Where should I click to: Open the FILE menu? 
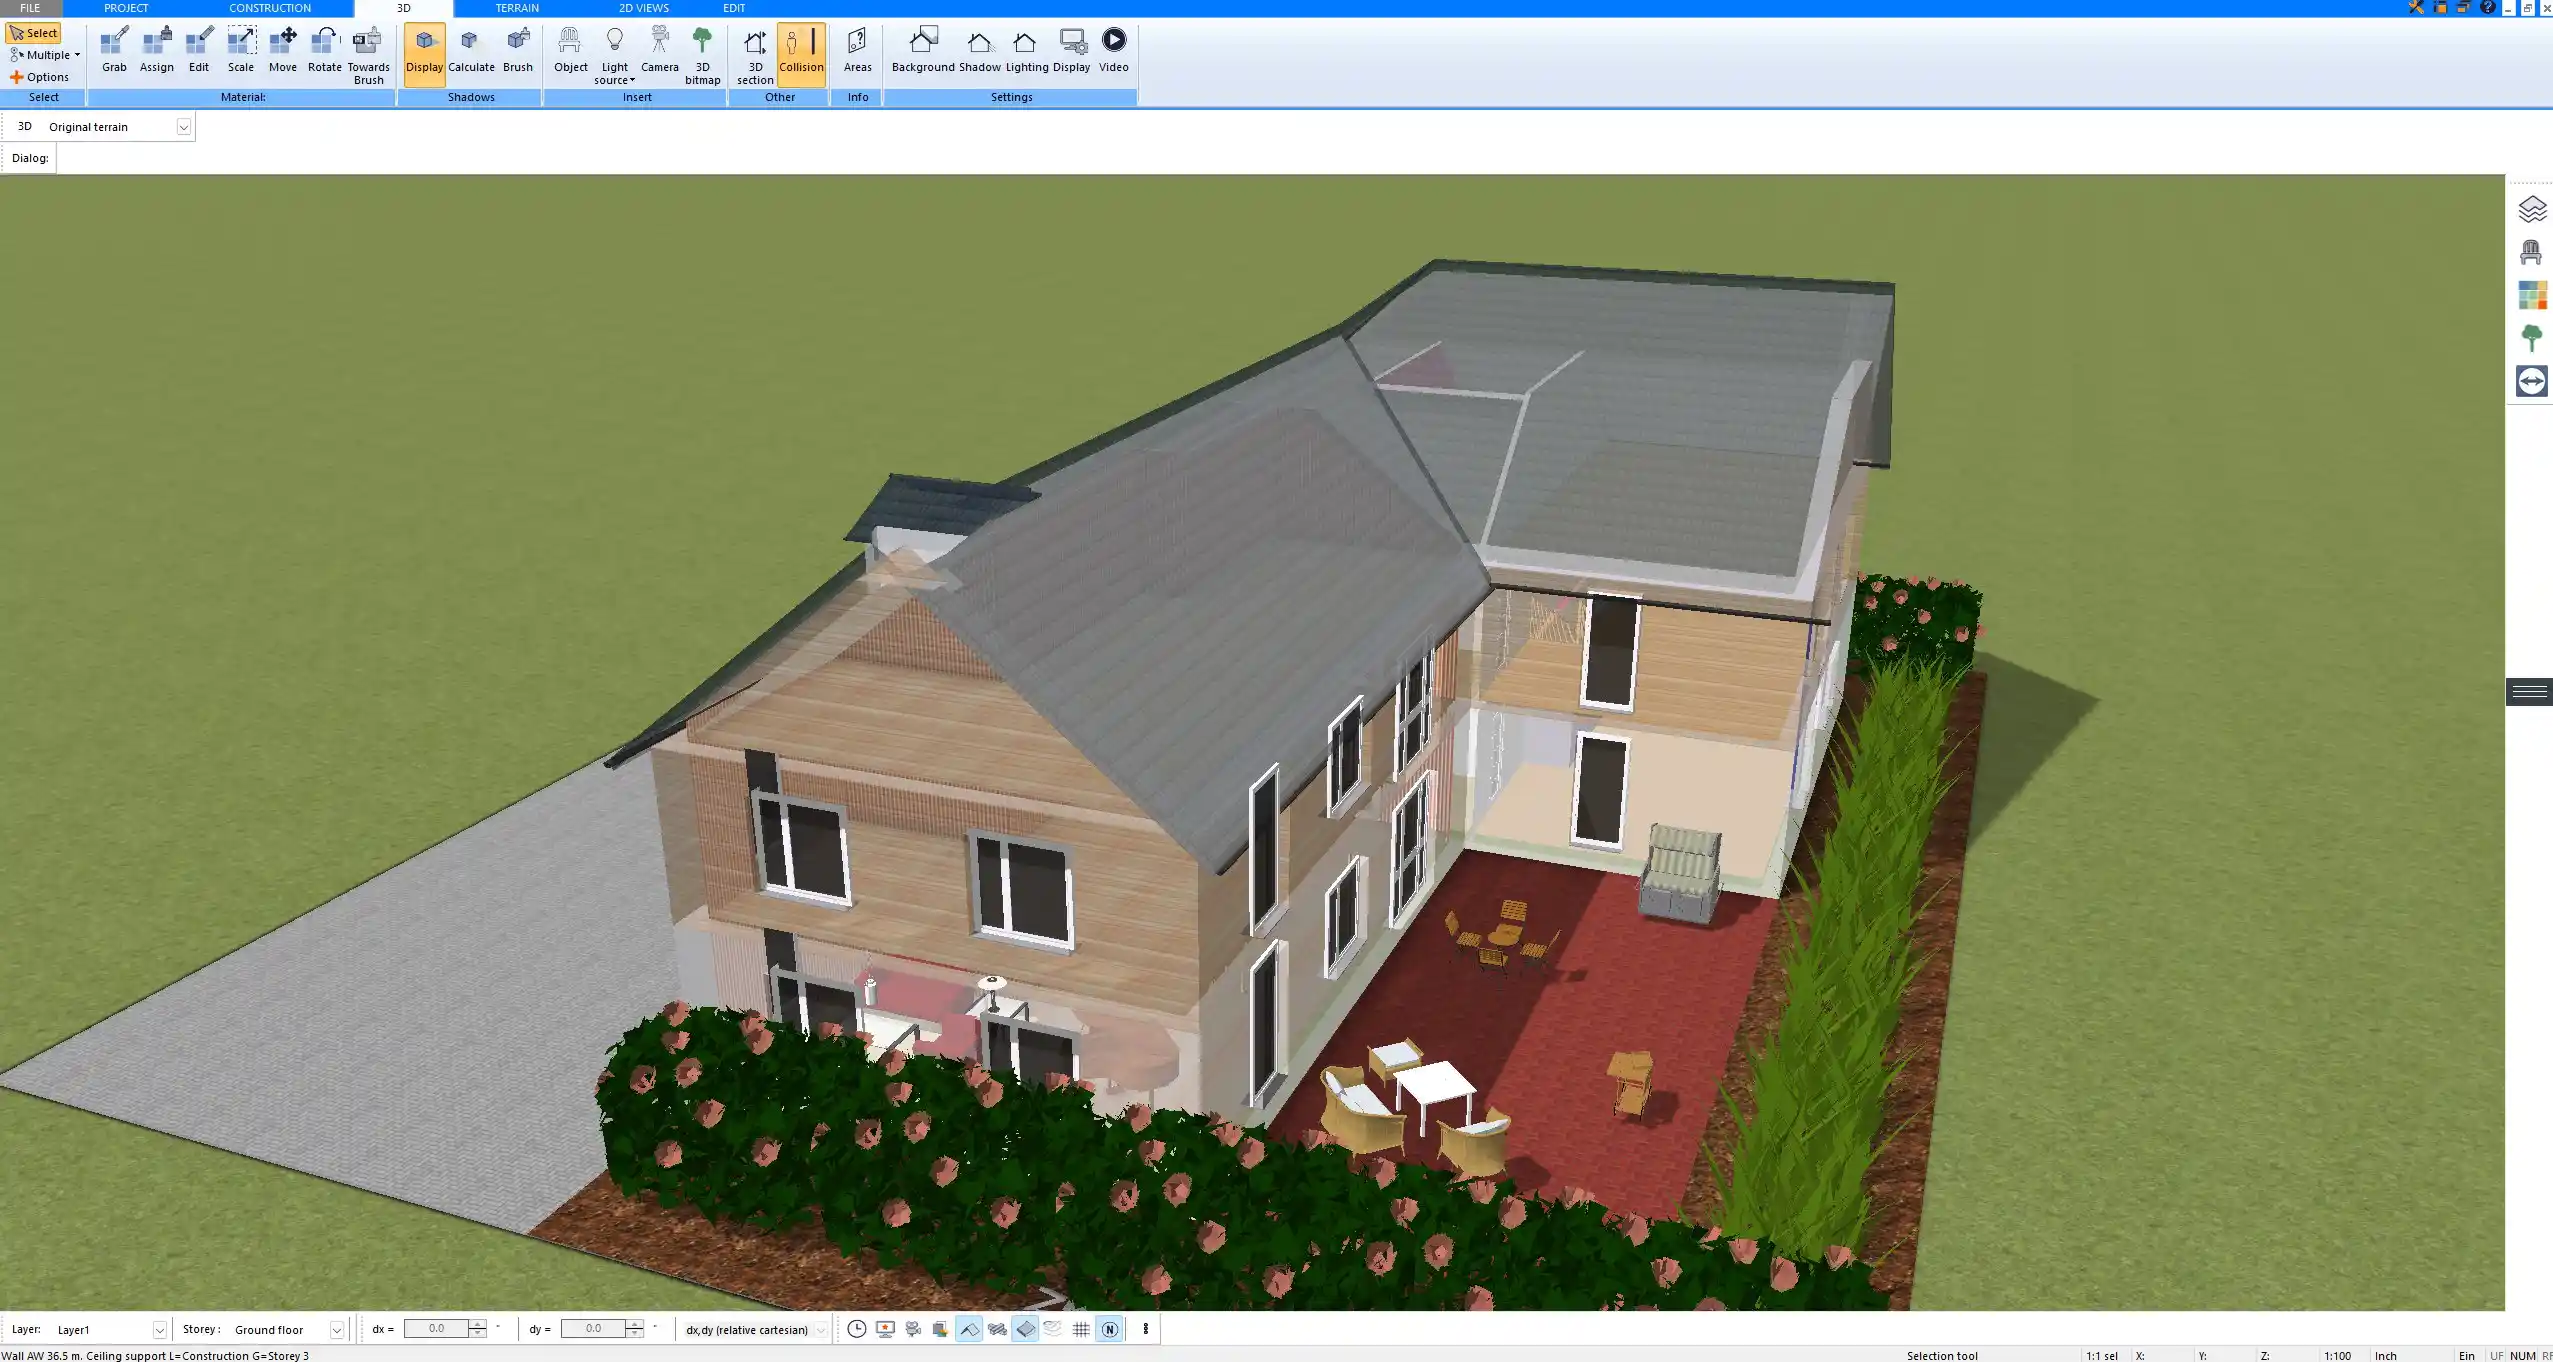[x=30, y=8]
